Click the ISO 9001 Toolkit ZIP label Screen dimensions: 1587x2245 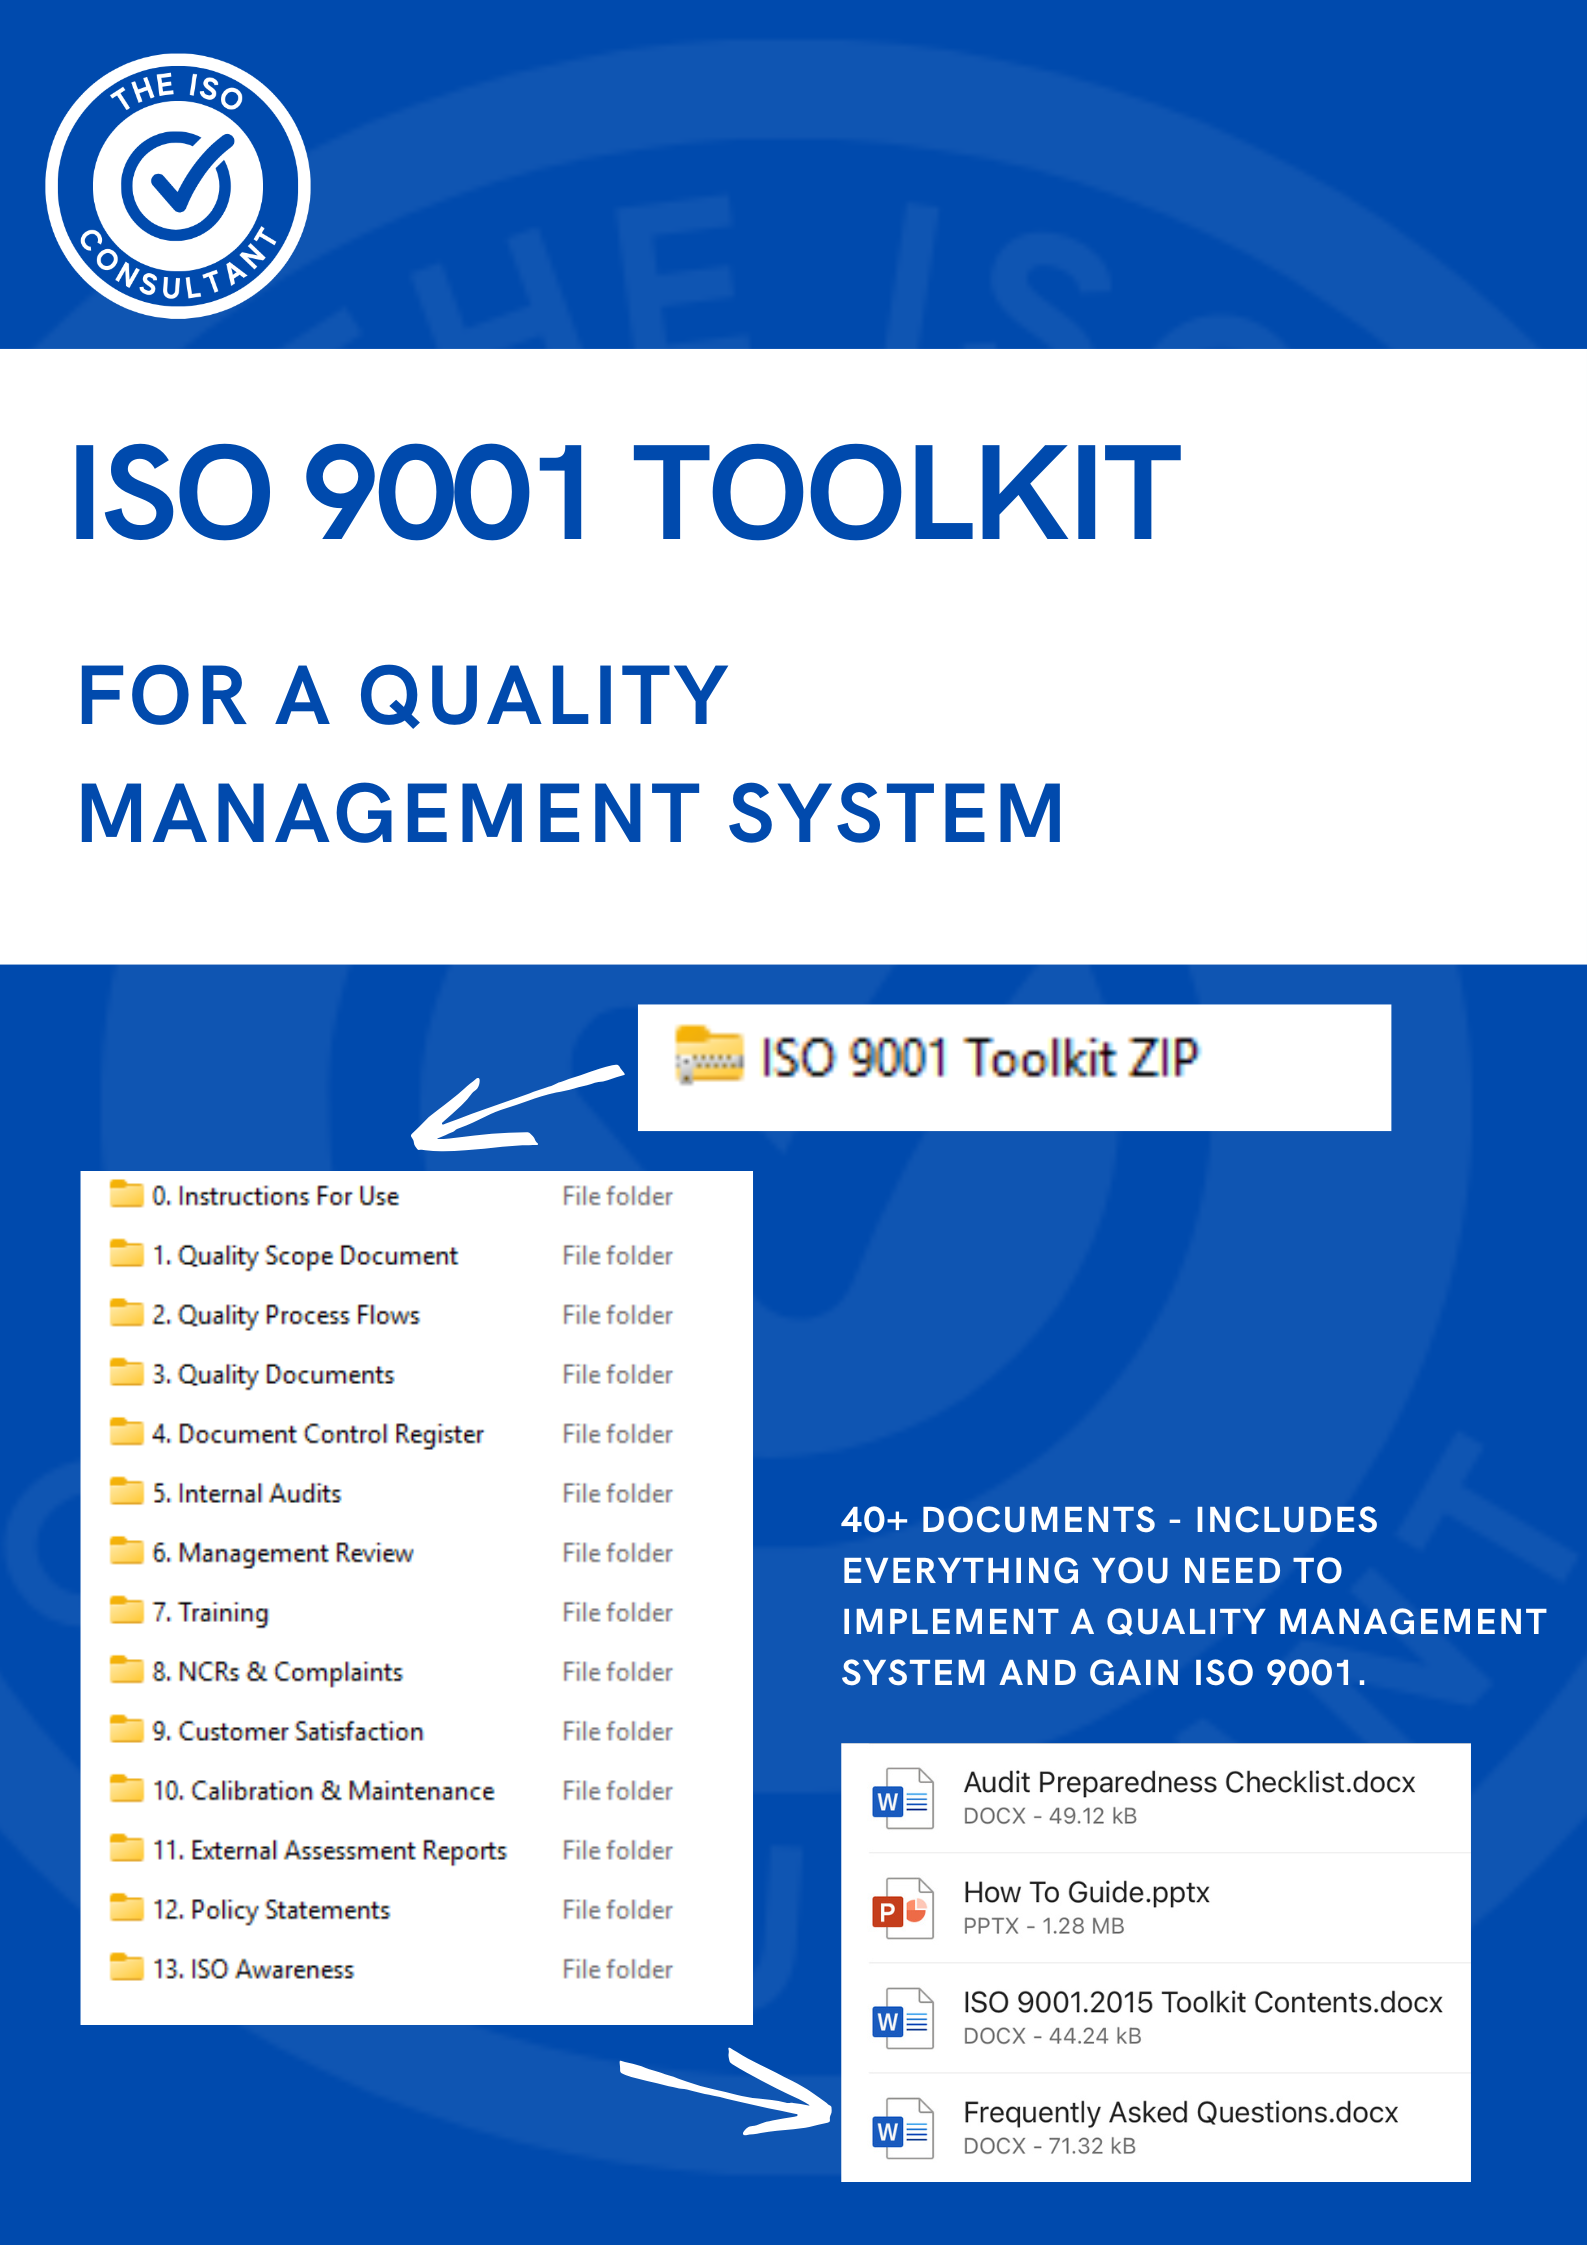click(978, 1058)
